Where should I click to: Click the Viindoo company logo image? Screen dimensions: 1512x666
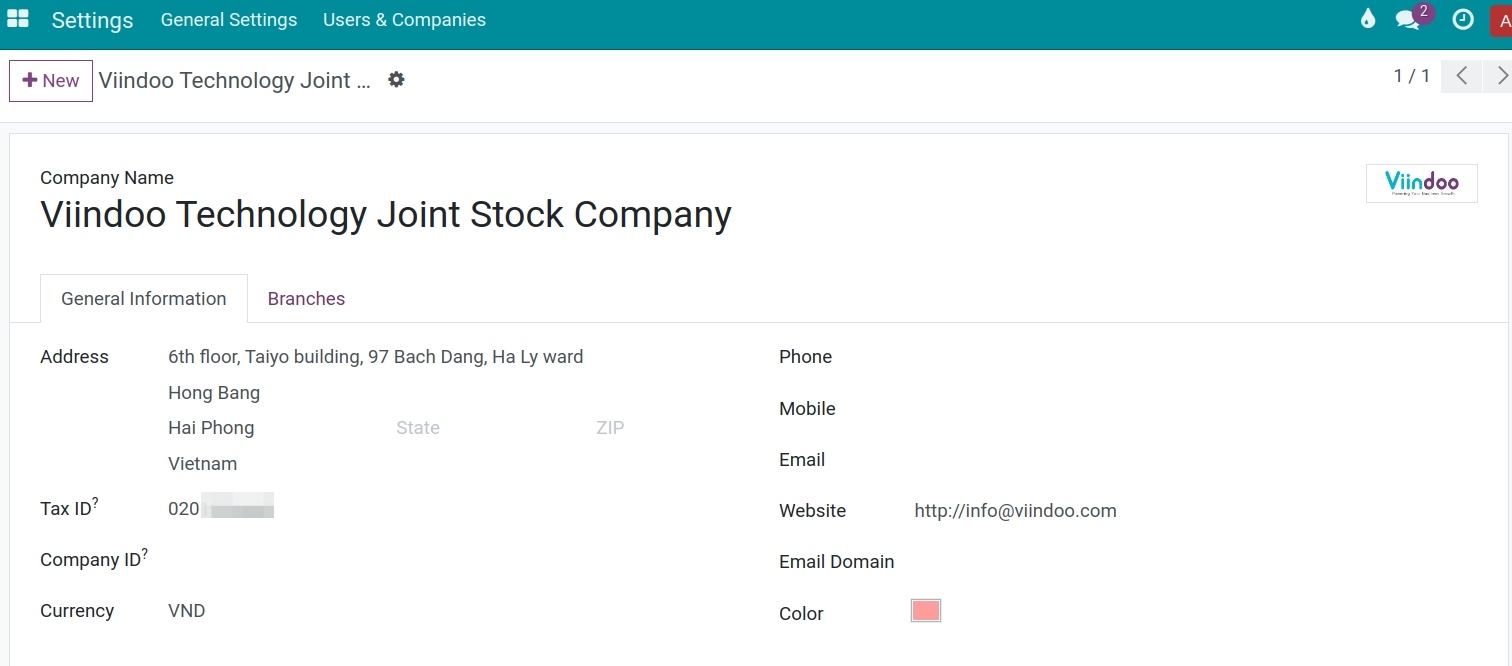click(x=1421, y=183)
